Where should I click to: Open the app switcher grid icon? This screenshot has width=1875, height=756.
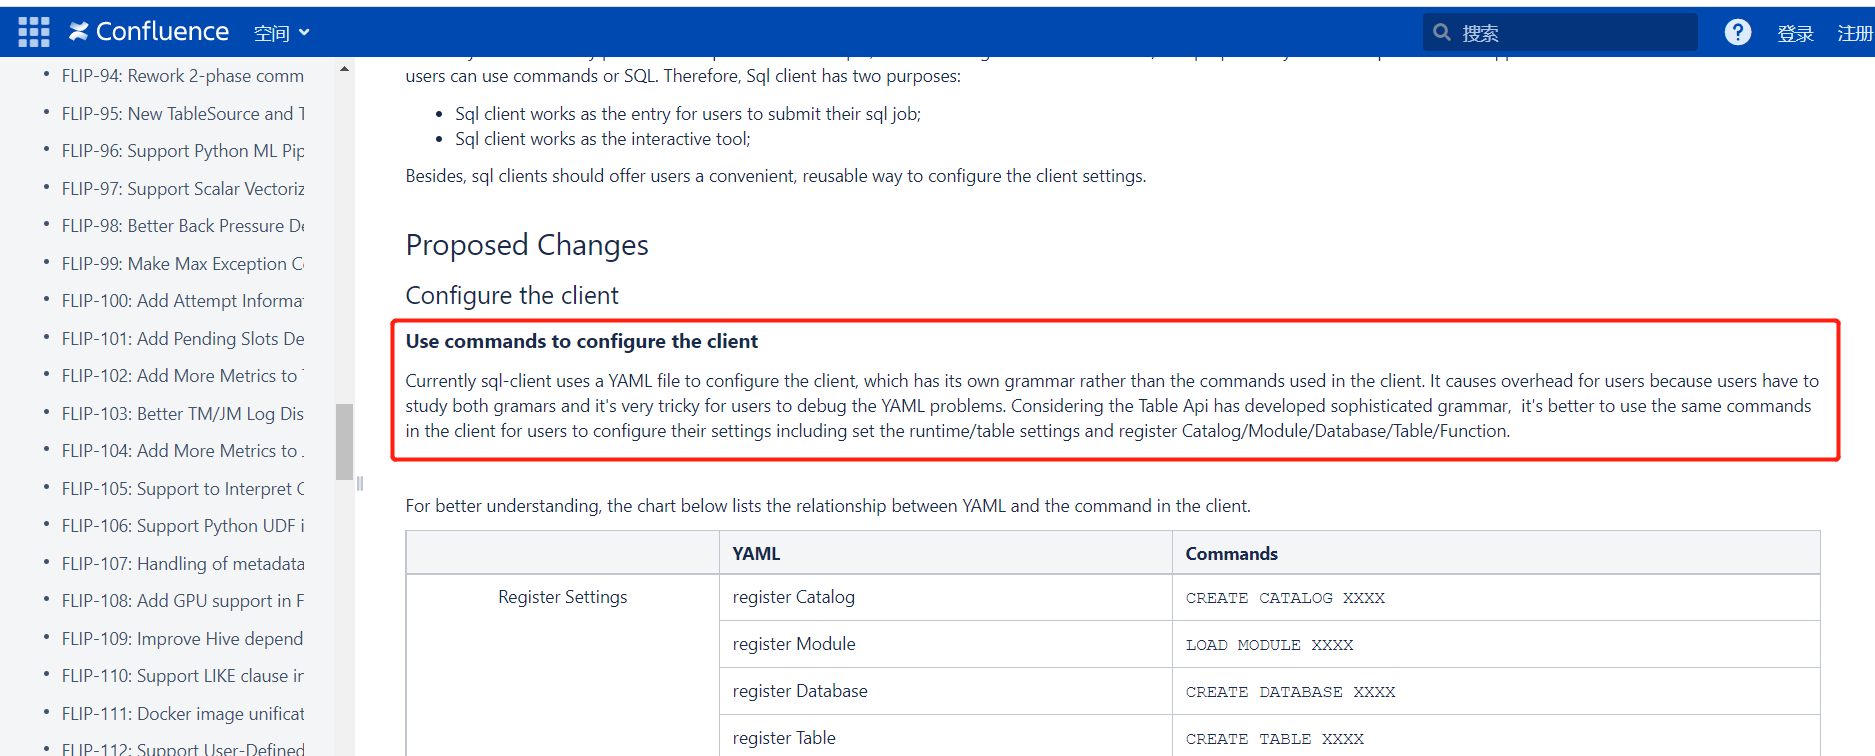click(x=33, y=32)
